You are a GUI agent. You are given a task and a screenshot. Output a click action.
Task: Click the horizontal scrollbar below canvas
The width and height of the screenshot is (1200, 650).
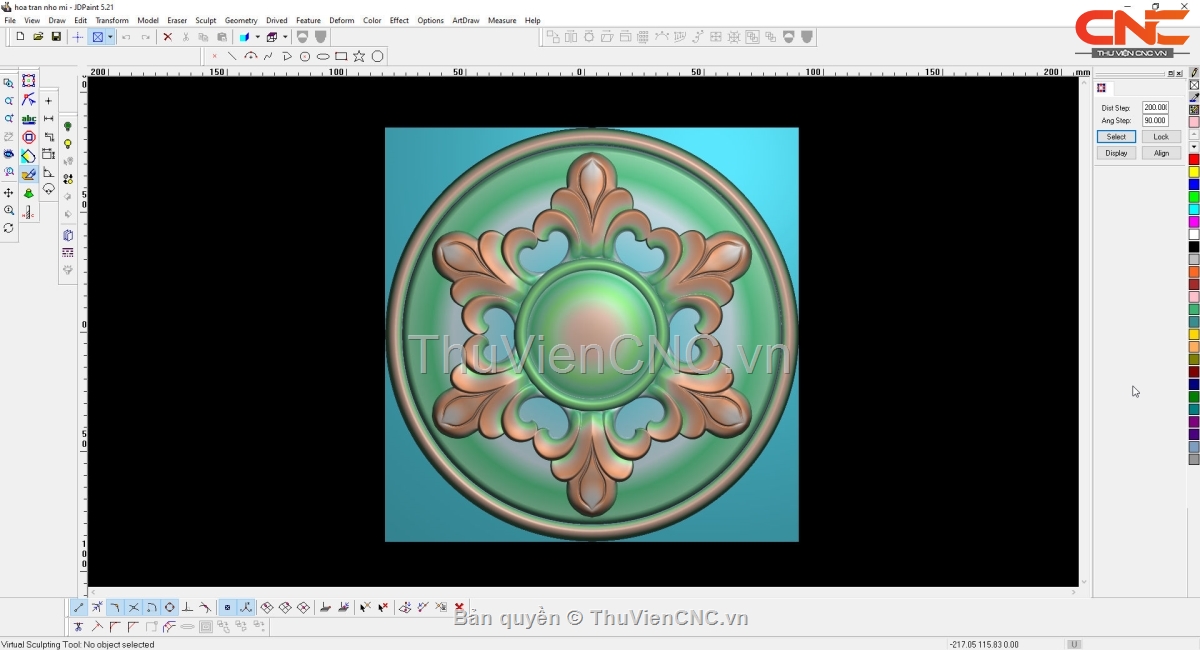[583, 592]
